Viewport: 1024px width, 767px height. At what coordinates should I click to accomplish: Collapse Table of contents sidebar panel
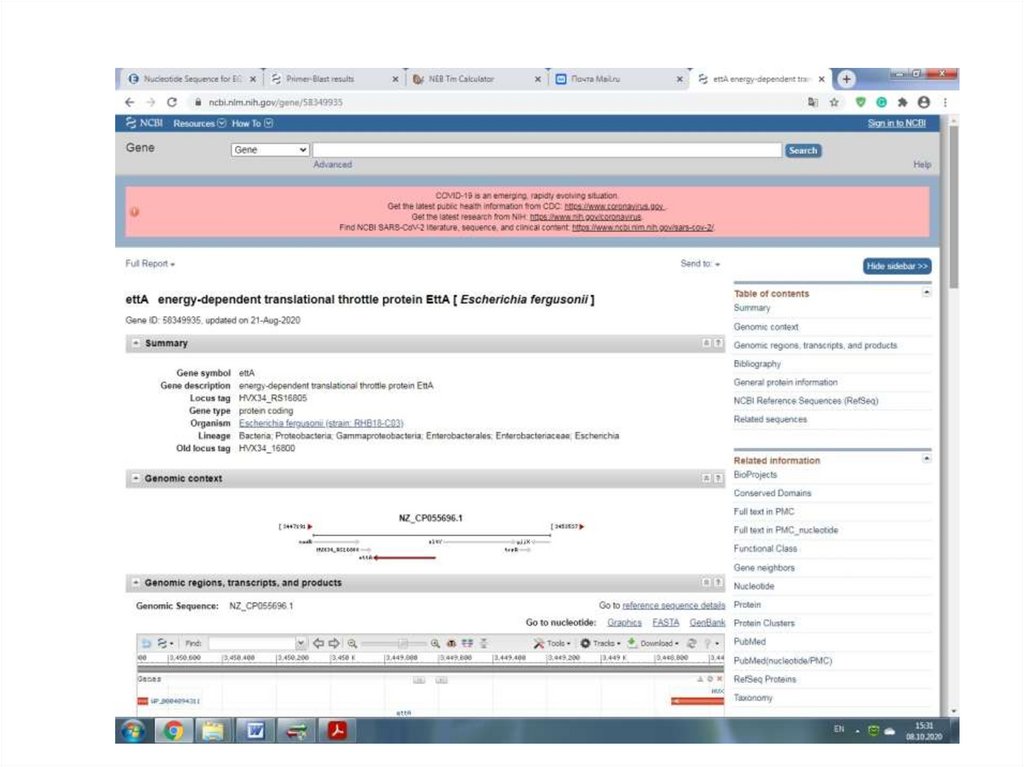926,293
